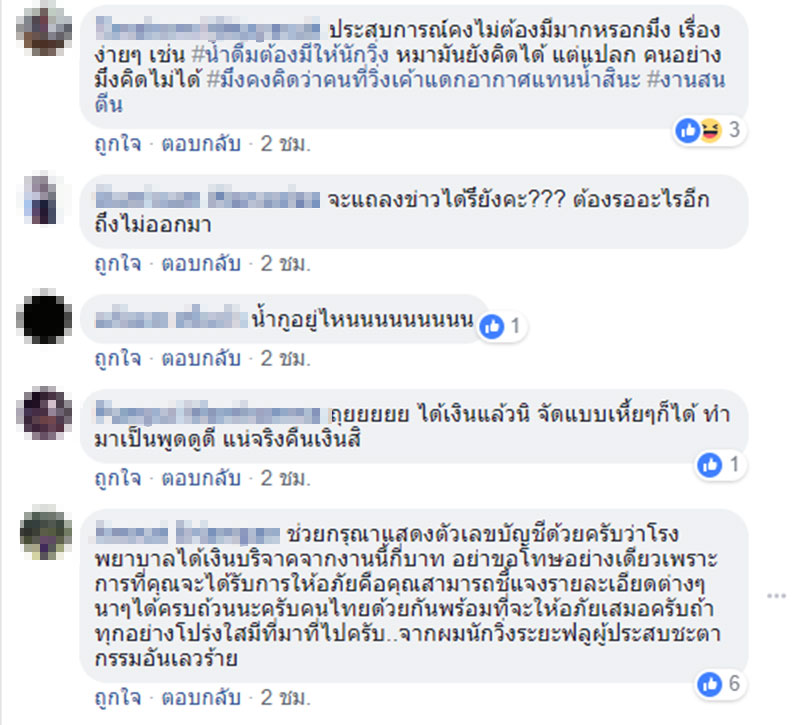Open the blurred name of the second commenter
This screenshot has height=725, width=800.
[x=208, y=199]
